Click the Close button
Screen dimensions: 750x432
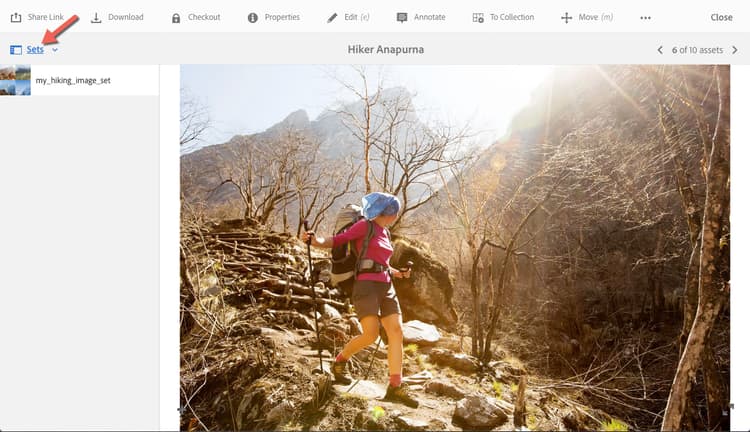721,17
